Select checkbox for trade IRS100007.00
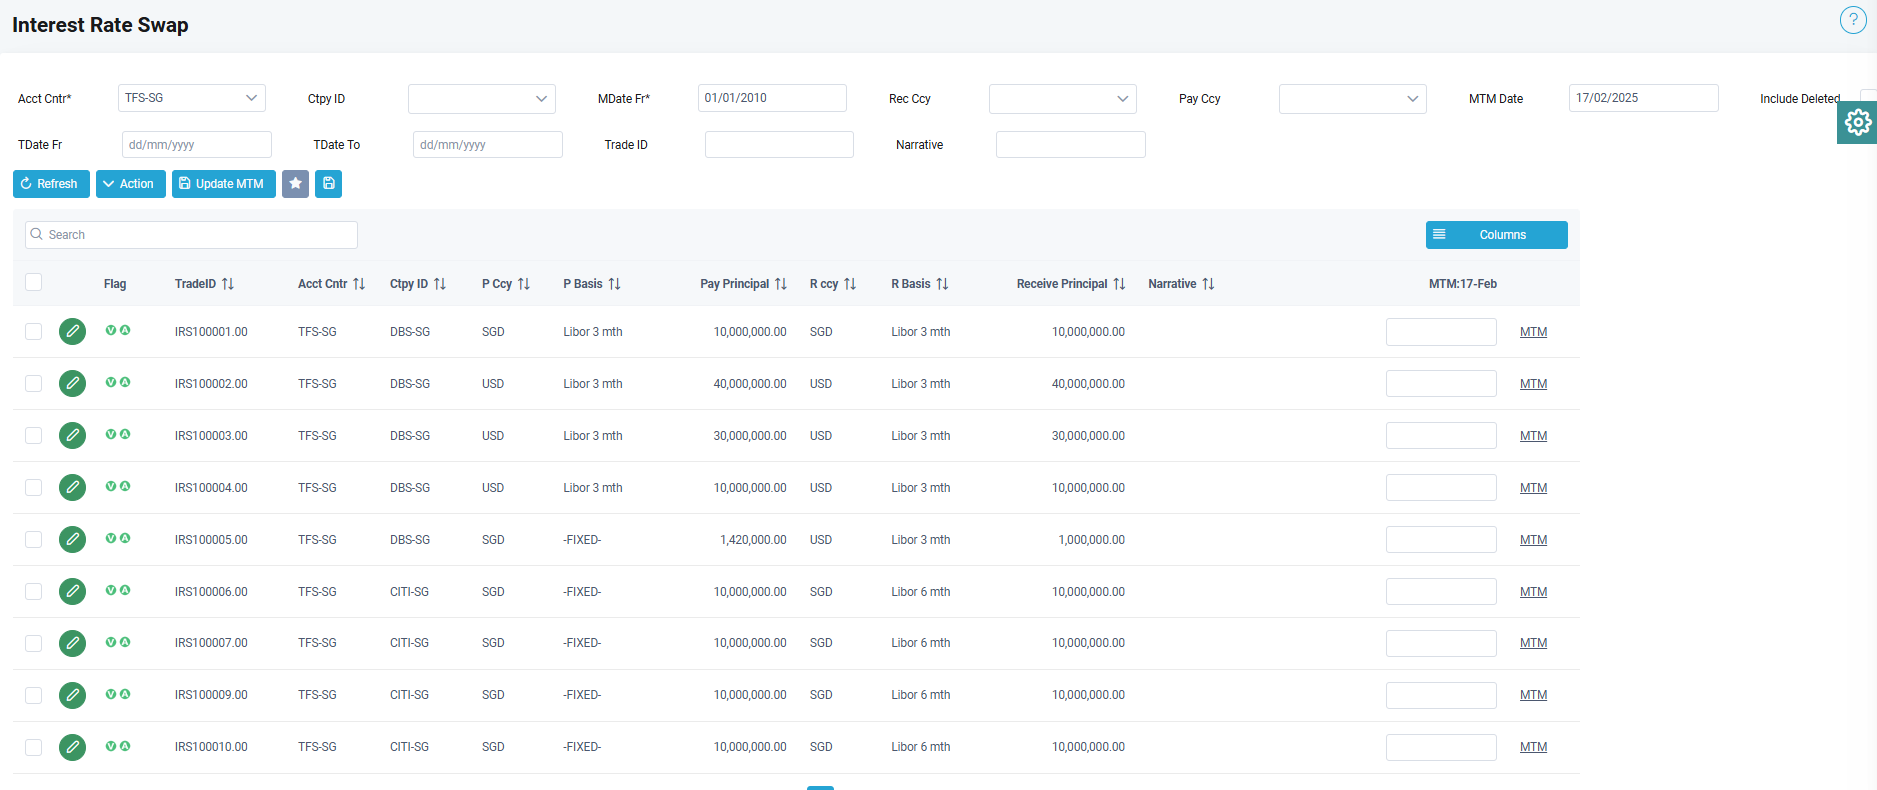1877x790 pixels. pyautogui.click(x=34, y=643)
